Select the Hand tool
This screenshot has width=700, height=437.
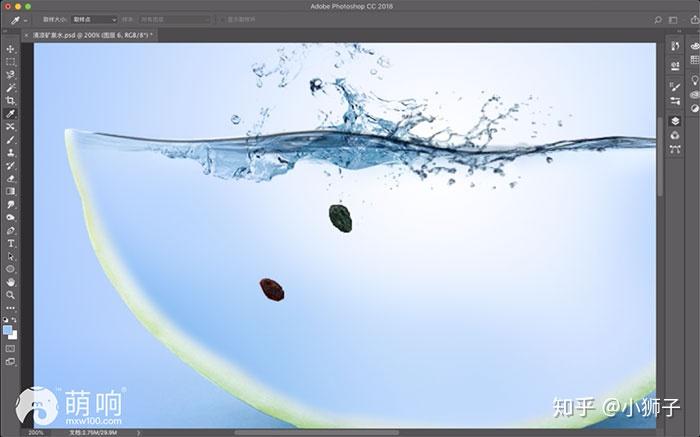tap(10, 282)
